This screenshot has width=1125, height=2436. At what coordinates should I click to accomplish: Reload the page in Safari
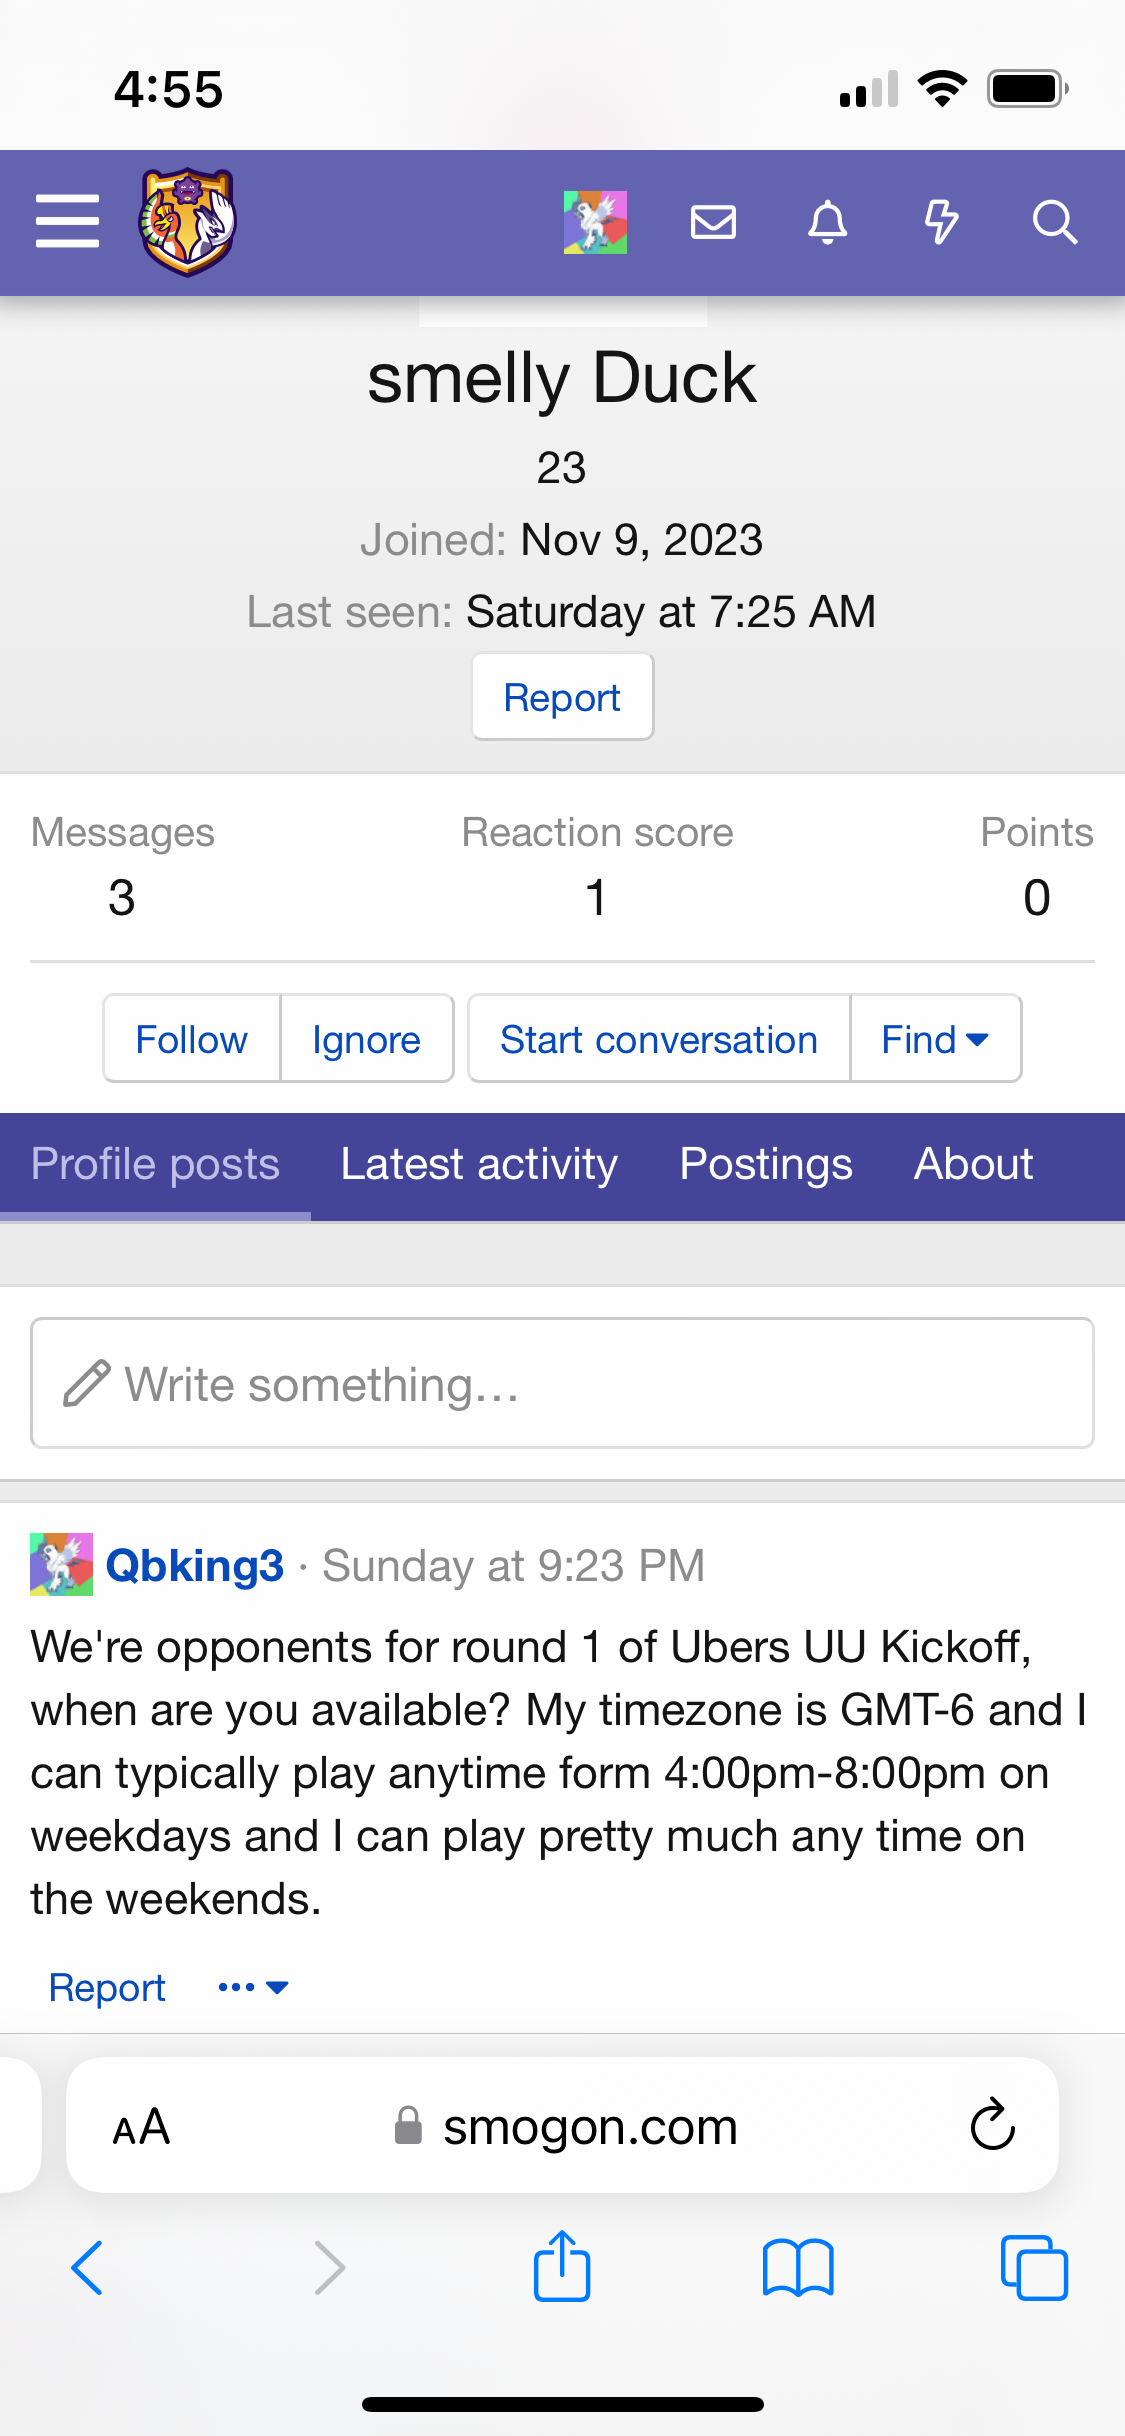(992, 2124)
